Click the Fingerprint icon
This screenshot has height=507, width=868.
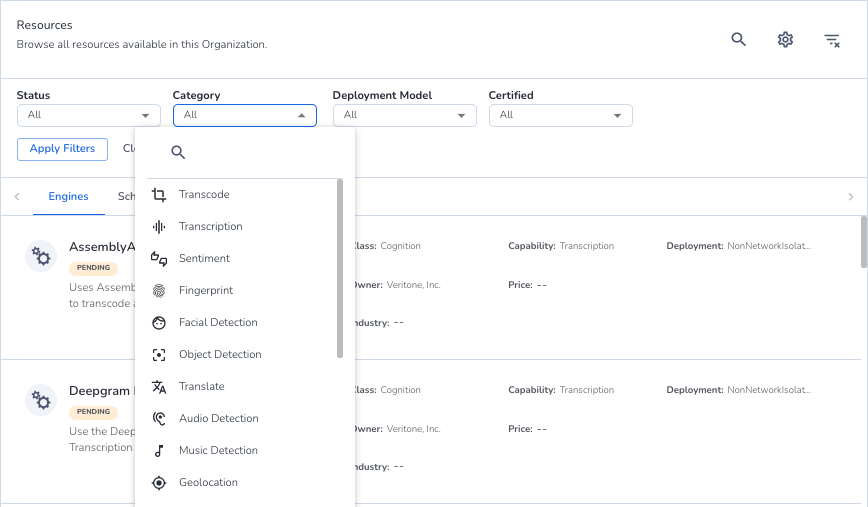[159, 291]
